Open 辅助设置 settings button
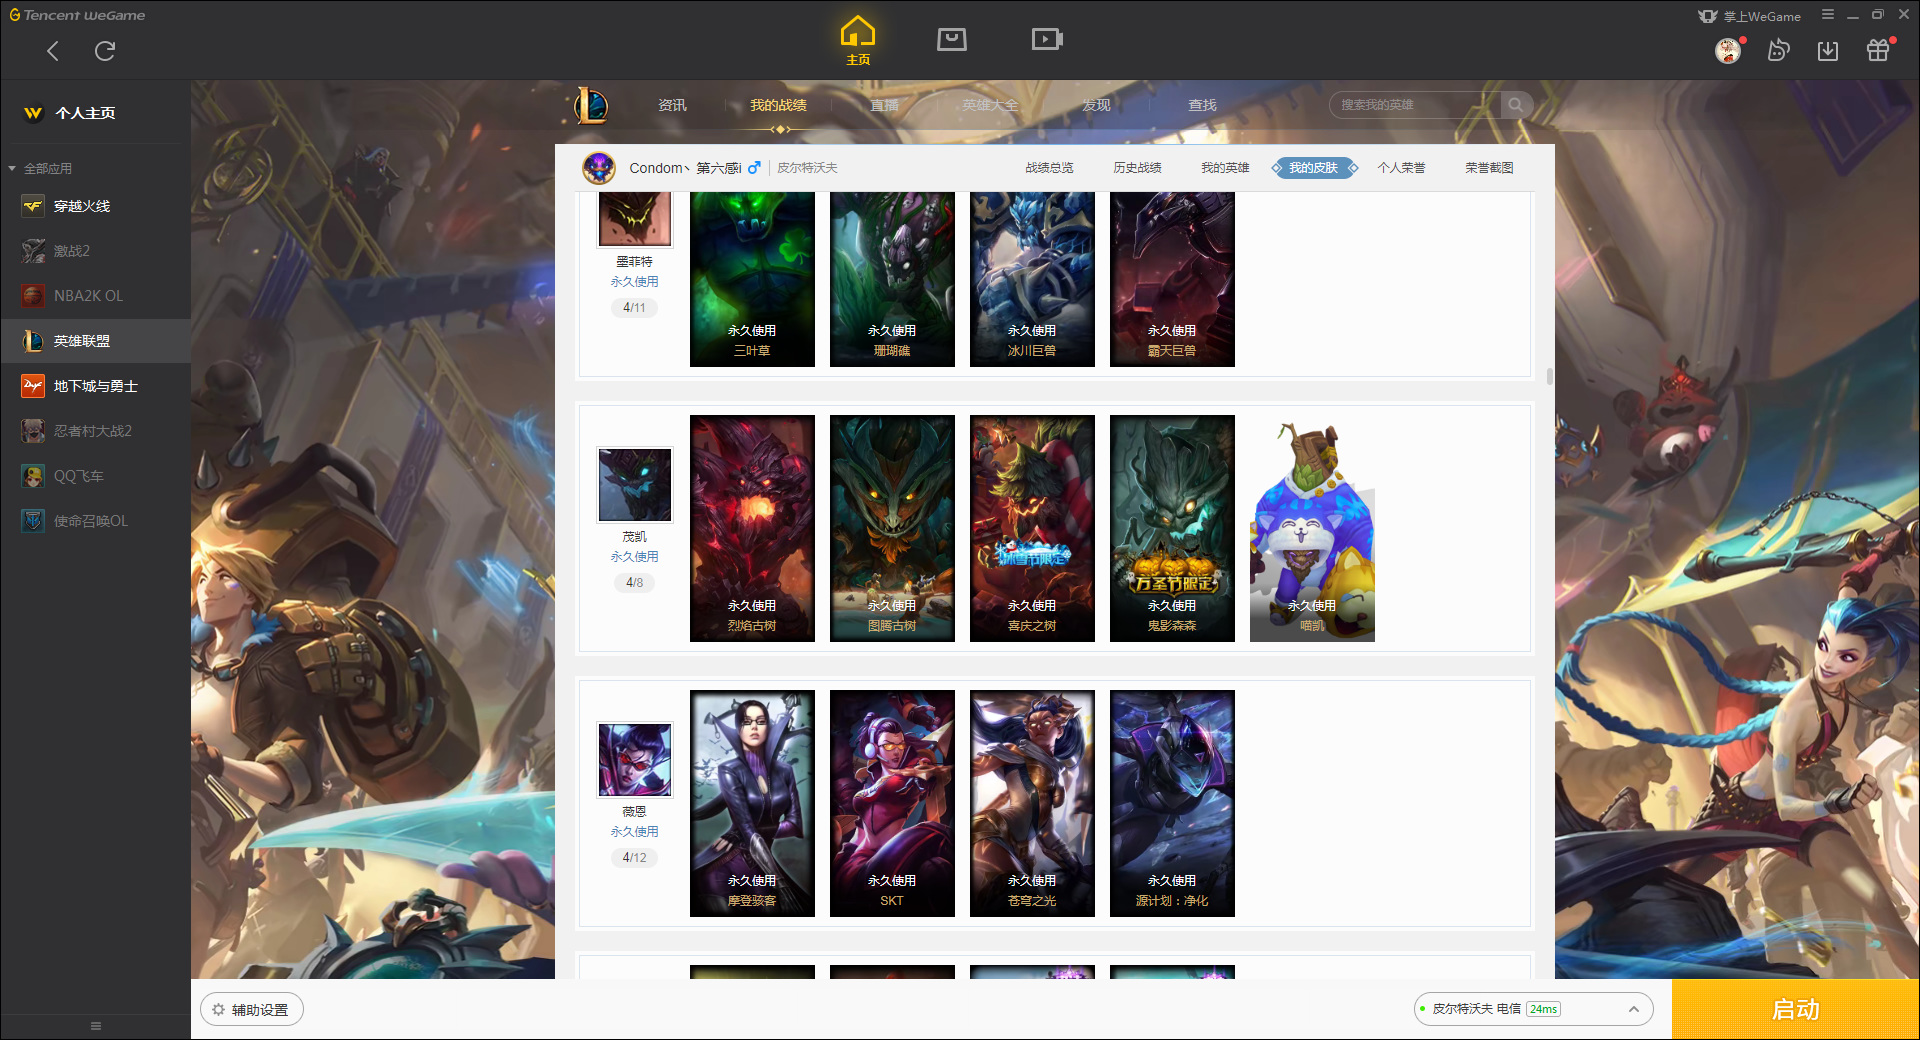1920x1040 pixels. coord(251,1010)
